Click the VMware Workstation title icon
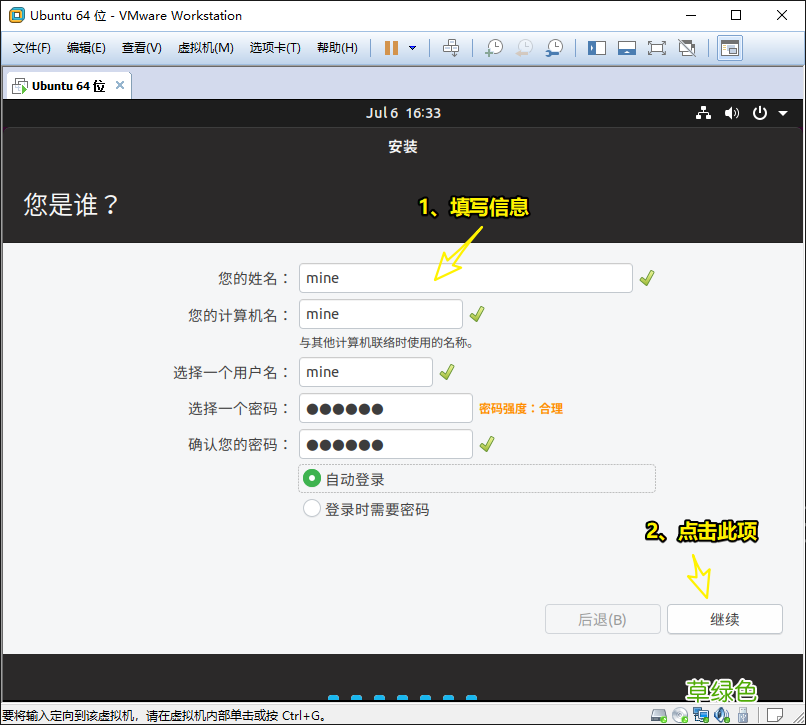Screen dimensions: 806x725 (x=16, y=15)
